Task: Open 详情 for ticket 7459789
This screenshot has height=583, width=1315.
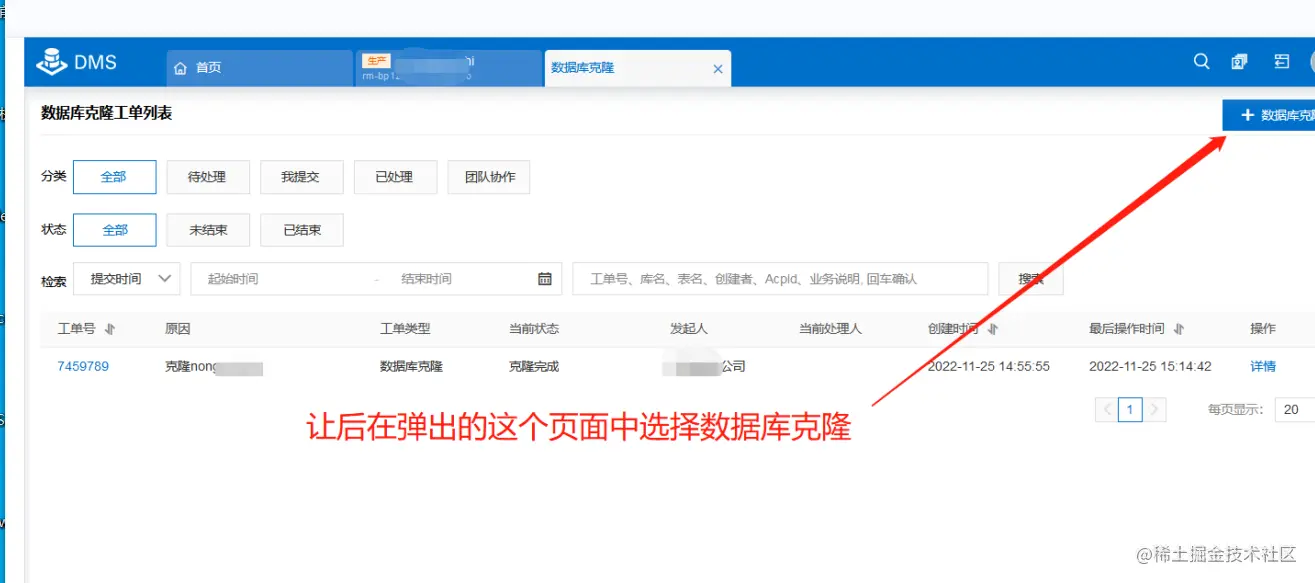Action: [x=1263, y=366]
